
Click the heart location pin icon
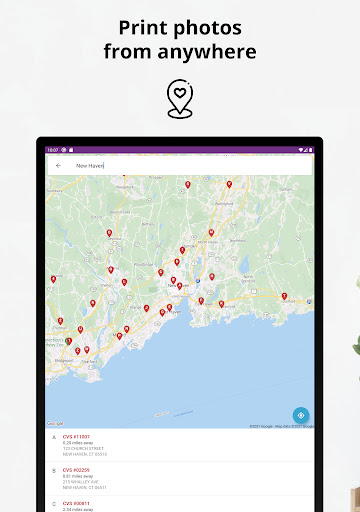tap(180, 99)
